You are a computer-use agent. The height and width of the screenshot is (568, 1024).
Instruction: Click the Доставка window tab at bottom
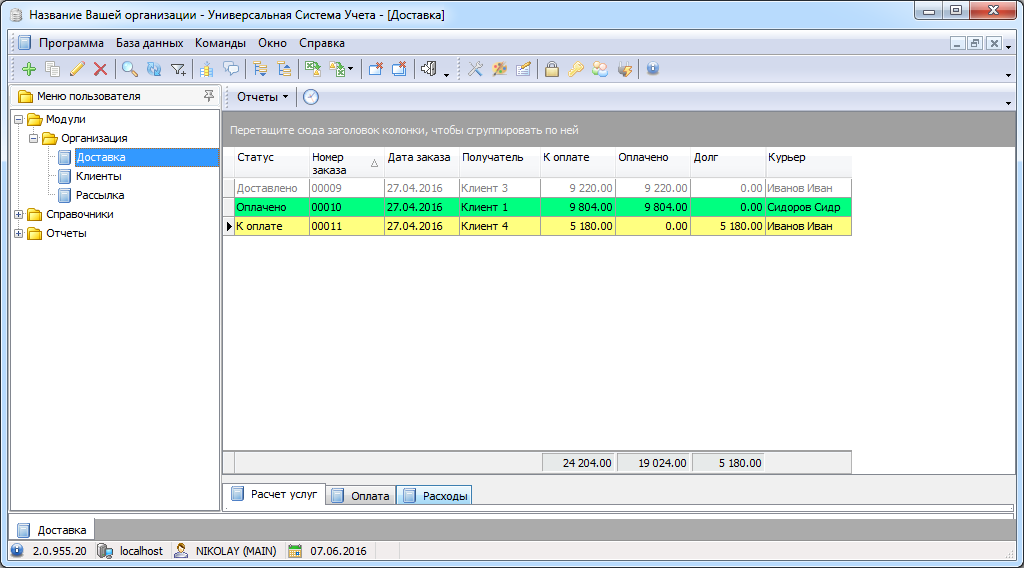click(x=52, y=530)
